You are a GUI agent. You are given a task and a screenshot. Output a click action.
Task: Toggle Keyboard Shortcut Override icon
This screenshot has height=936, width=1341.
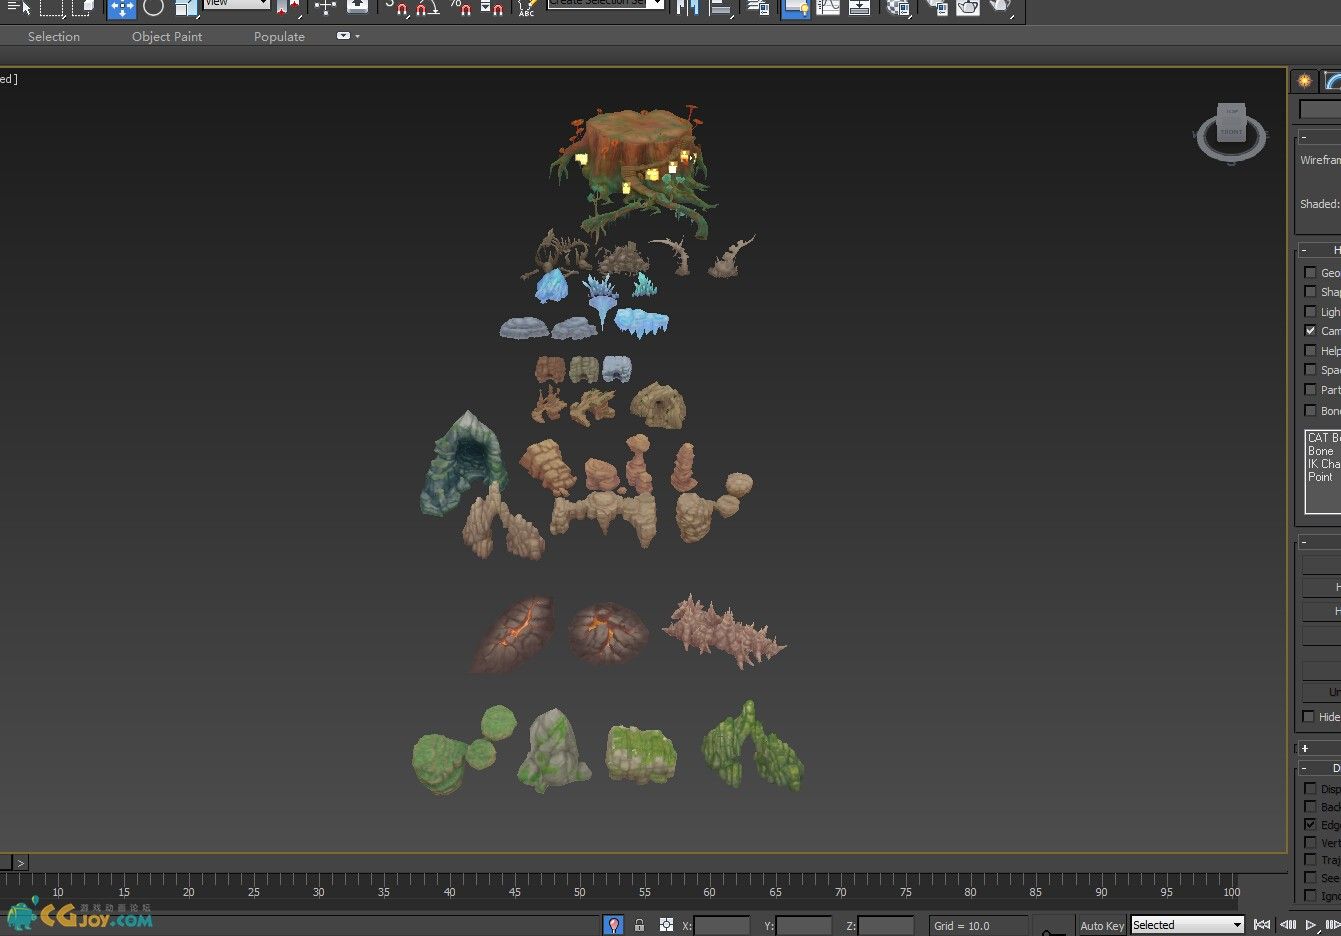tap(357, 6)
